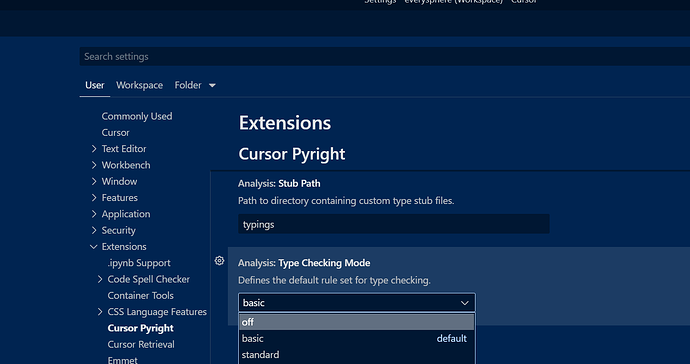The height and width of the screenshot is (364, 690).
Task: Edit the Stub Path 'typings' field
Action: click(393, 224)
